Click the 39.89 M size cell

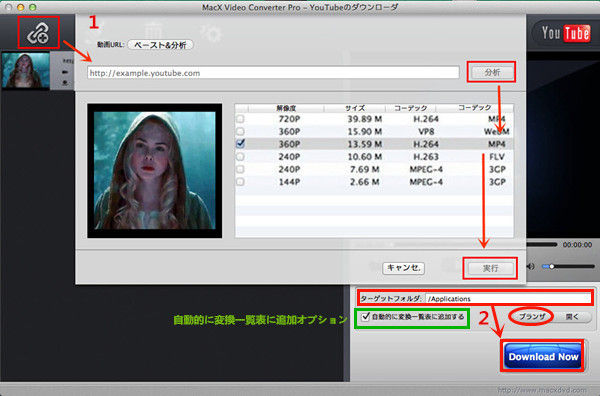point(365,119)
